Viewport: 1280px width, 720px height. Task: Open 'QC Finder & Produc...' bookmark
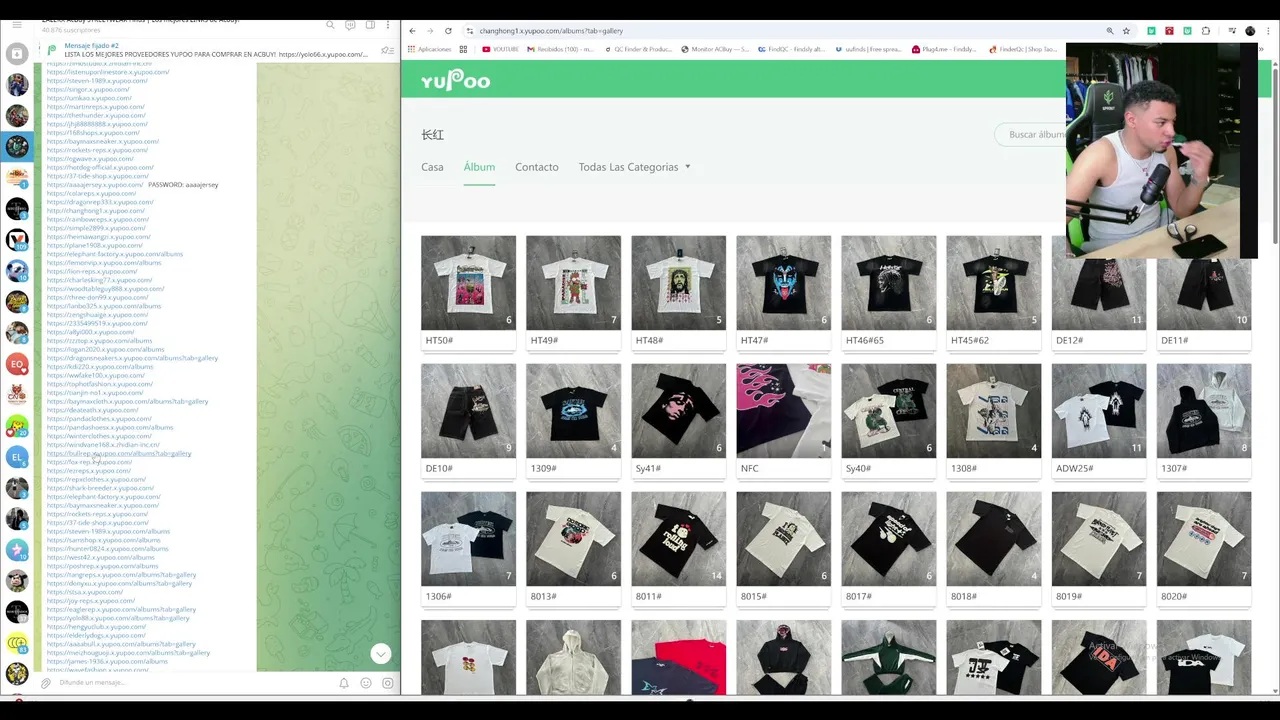[x=638, y=49]
